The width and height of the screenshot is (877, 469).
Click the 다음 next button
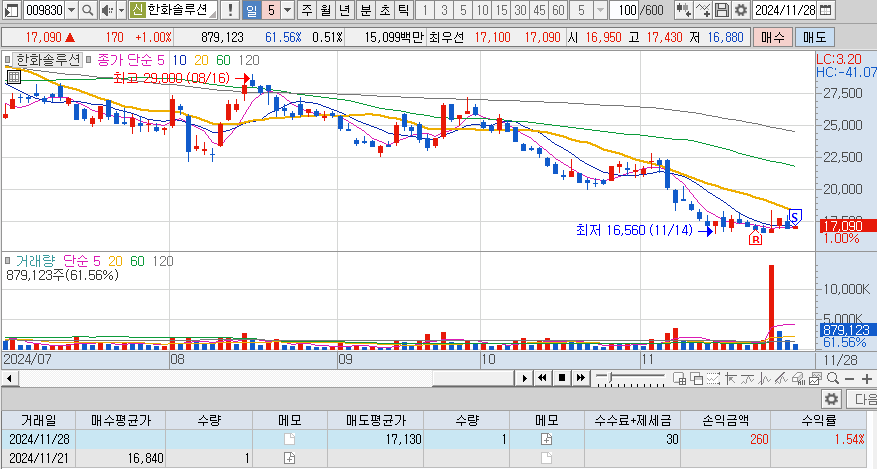[862, 399]
